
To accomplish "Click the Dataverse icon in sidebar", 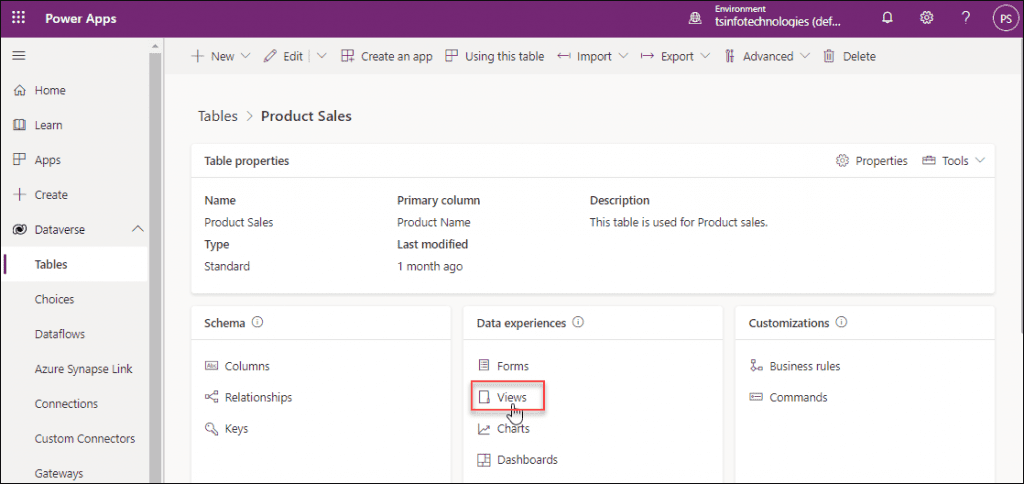I will coord(20,229).
